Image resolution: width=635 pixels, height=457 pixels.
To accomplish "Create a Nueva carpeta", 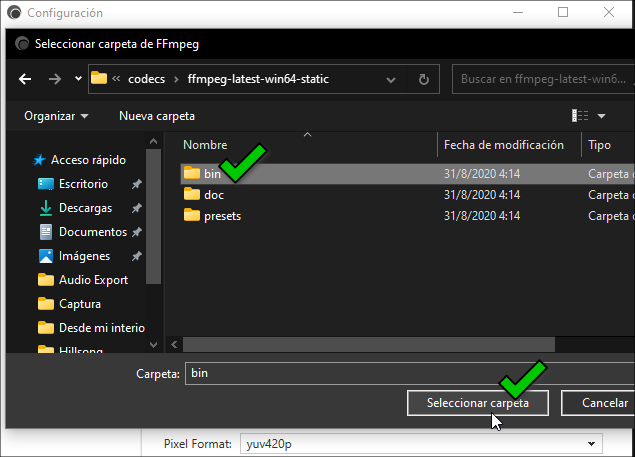I will coord(157,116).
